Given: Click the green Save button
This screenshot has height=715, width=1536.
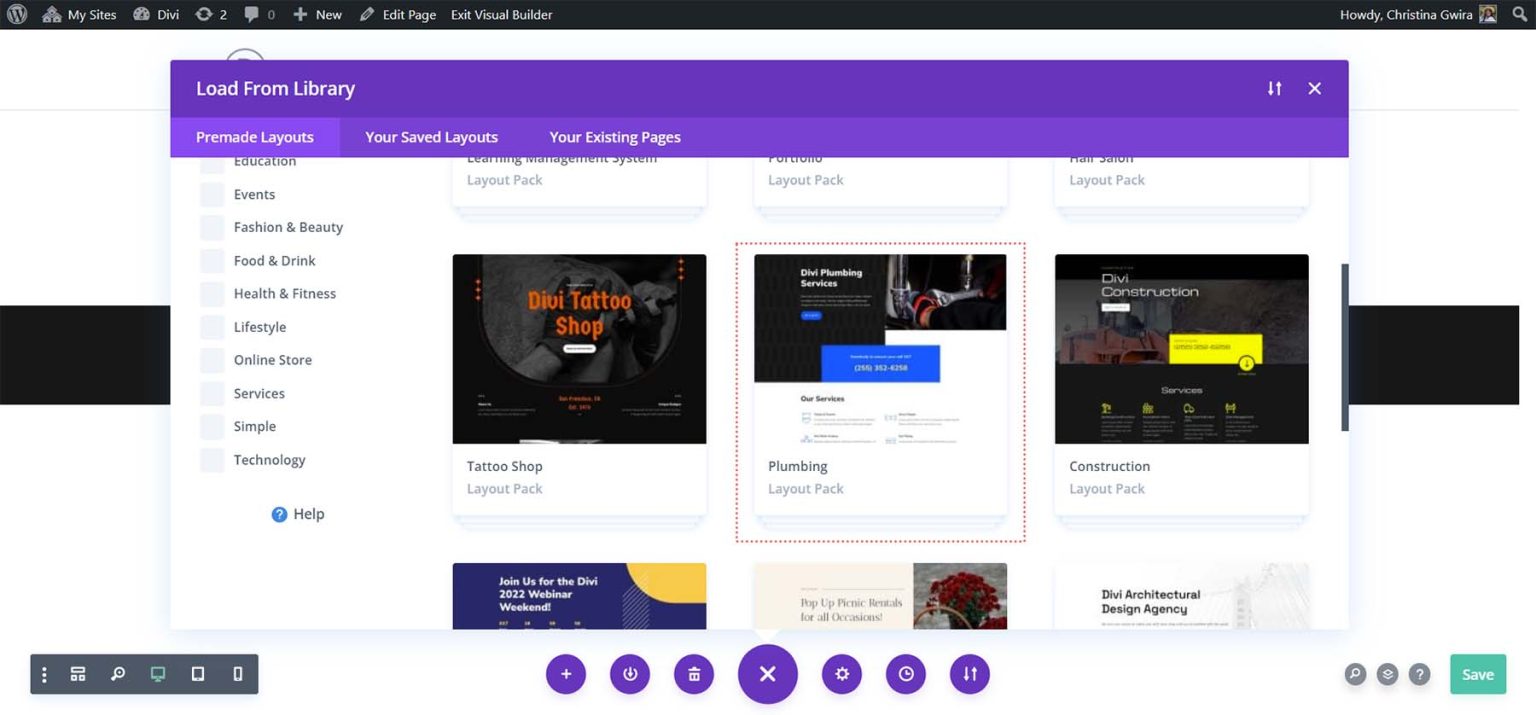Looking at the screenshot, I should (1477, 674).
